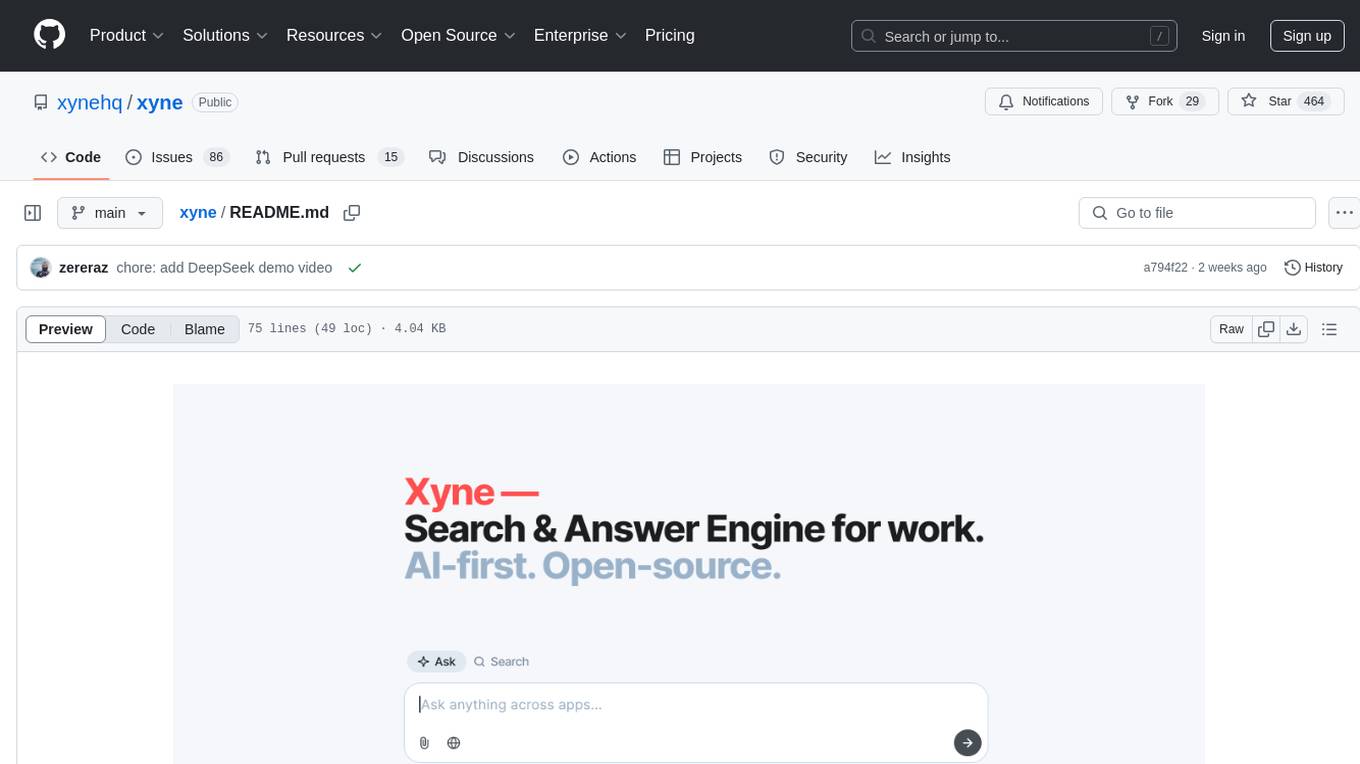Expand the Open Source menu

tap(458, 35)
